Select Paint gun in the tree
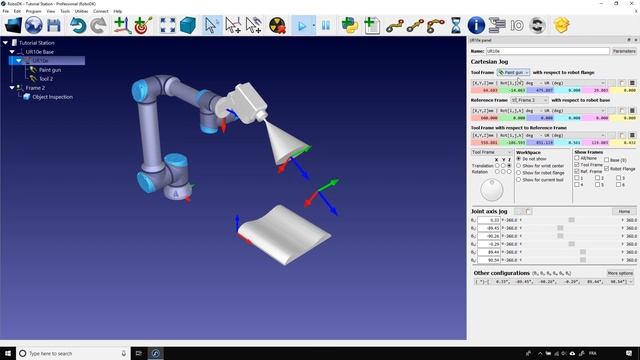This screenshot has height=360, width=640. tap(50, 70)
